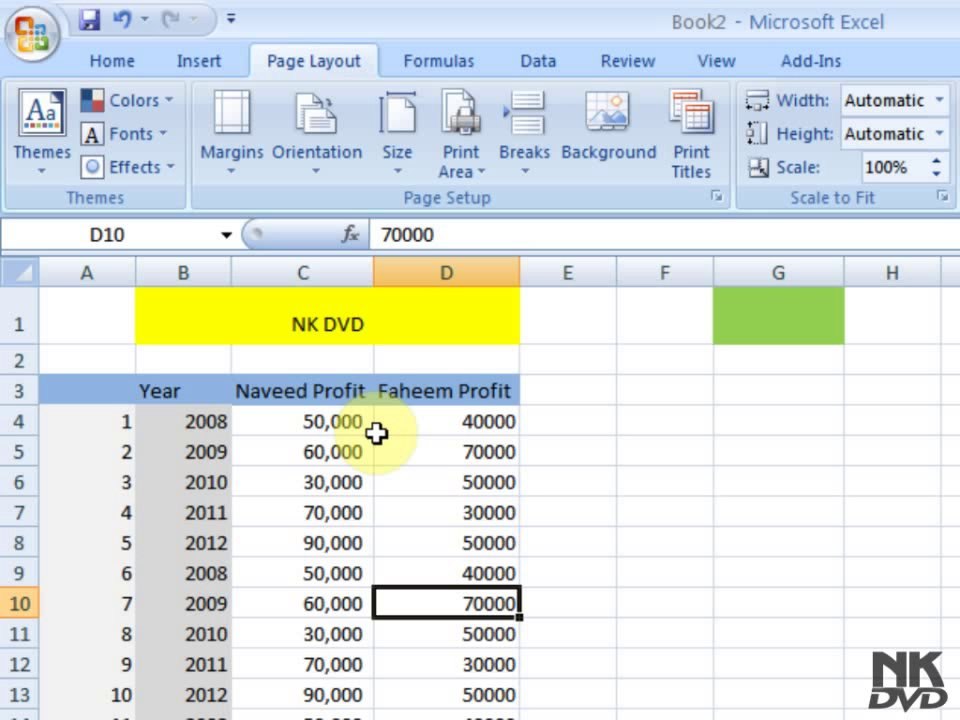Click the Scale 100% field
Viewport: 960px width, 720px height.
pyautogui.click(x=894, y=167)
